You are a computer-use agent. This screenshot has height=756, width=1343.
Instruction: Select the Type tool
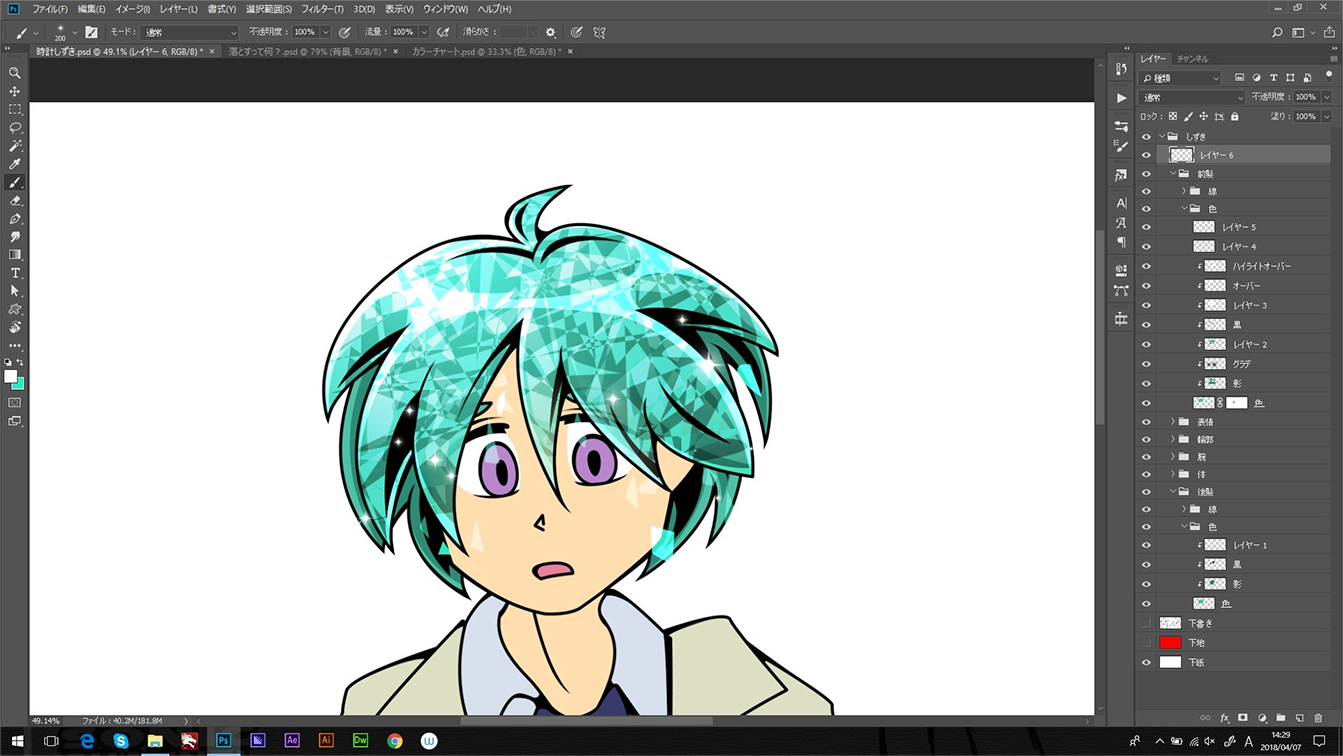tap(14, 273)
